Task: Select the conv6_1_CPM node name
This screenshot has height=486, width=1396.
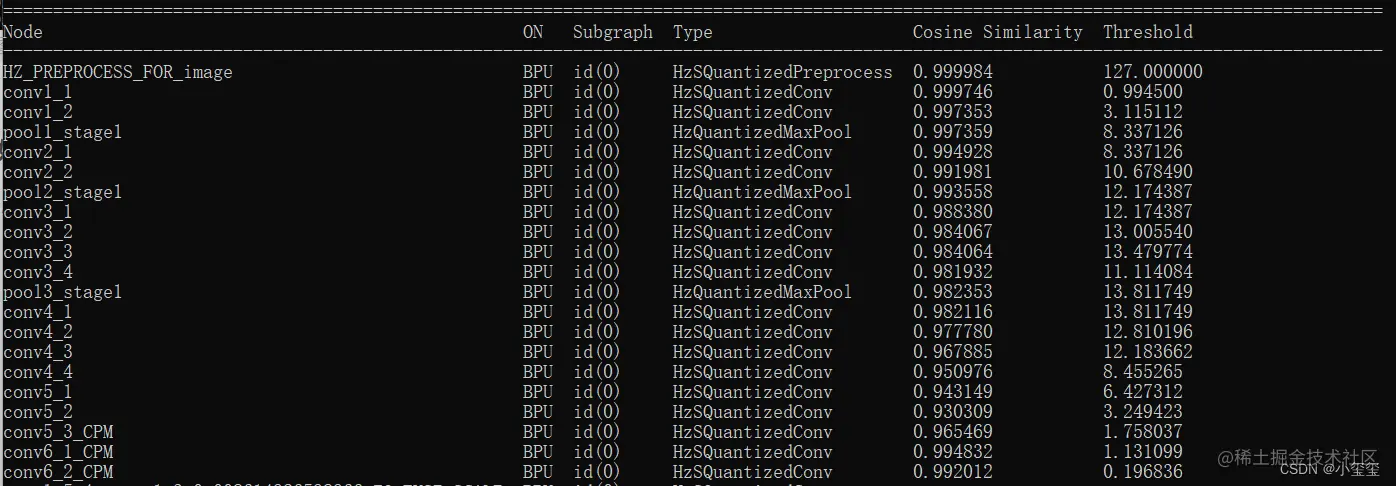Action: [x=58, y=452]
